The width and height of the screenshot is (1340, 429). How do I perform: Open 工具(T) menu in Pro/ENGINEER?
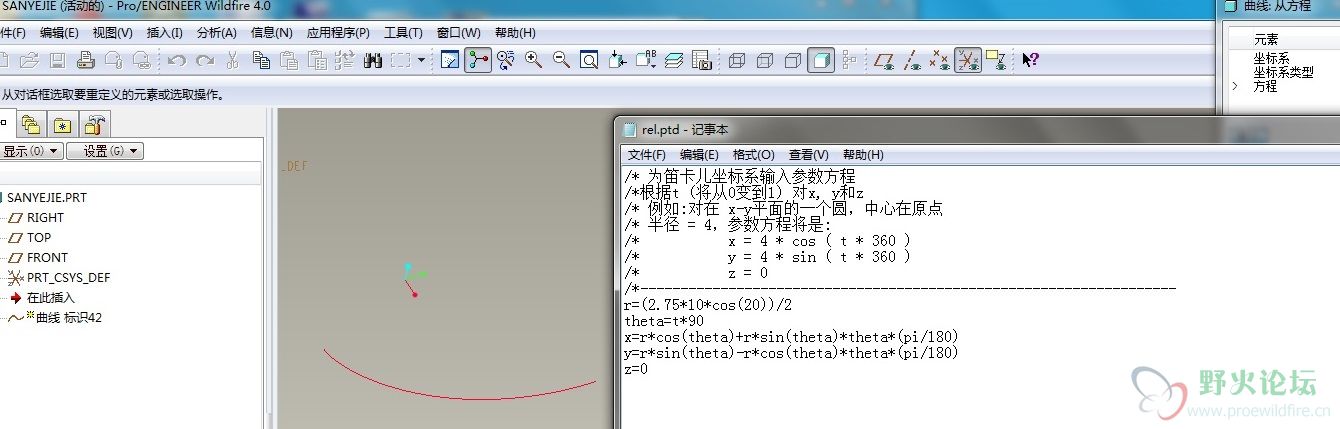404,33
